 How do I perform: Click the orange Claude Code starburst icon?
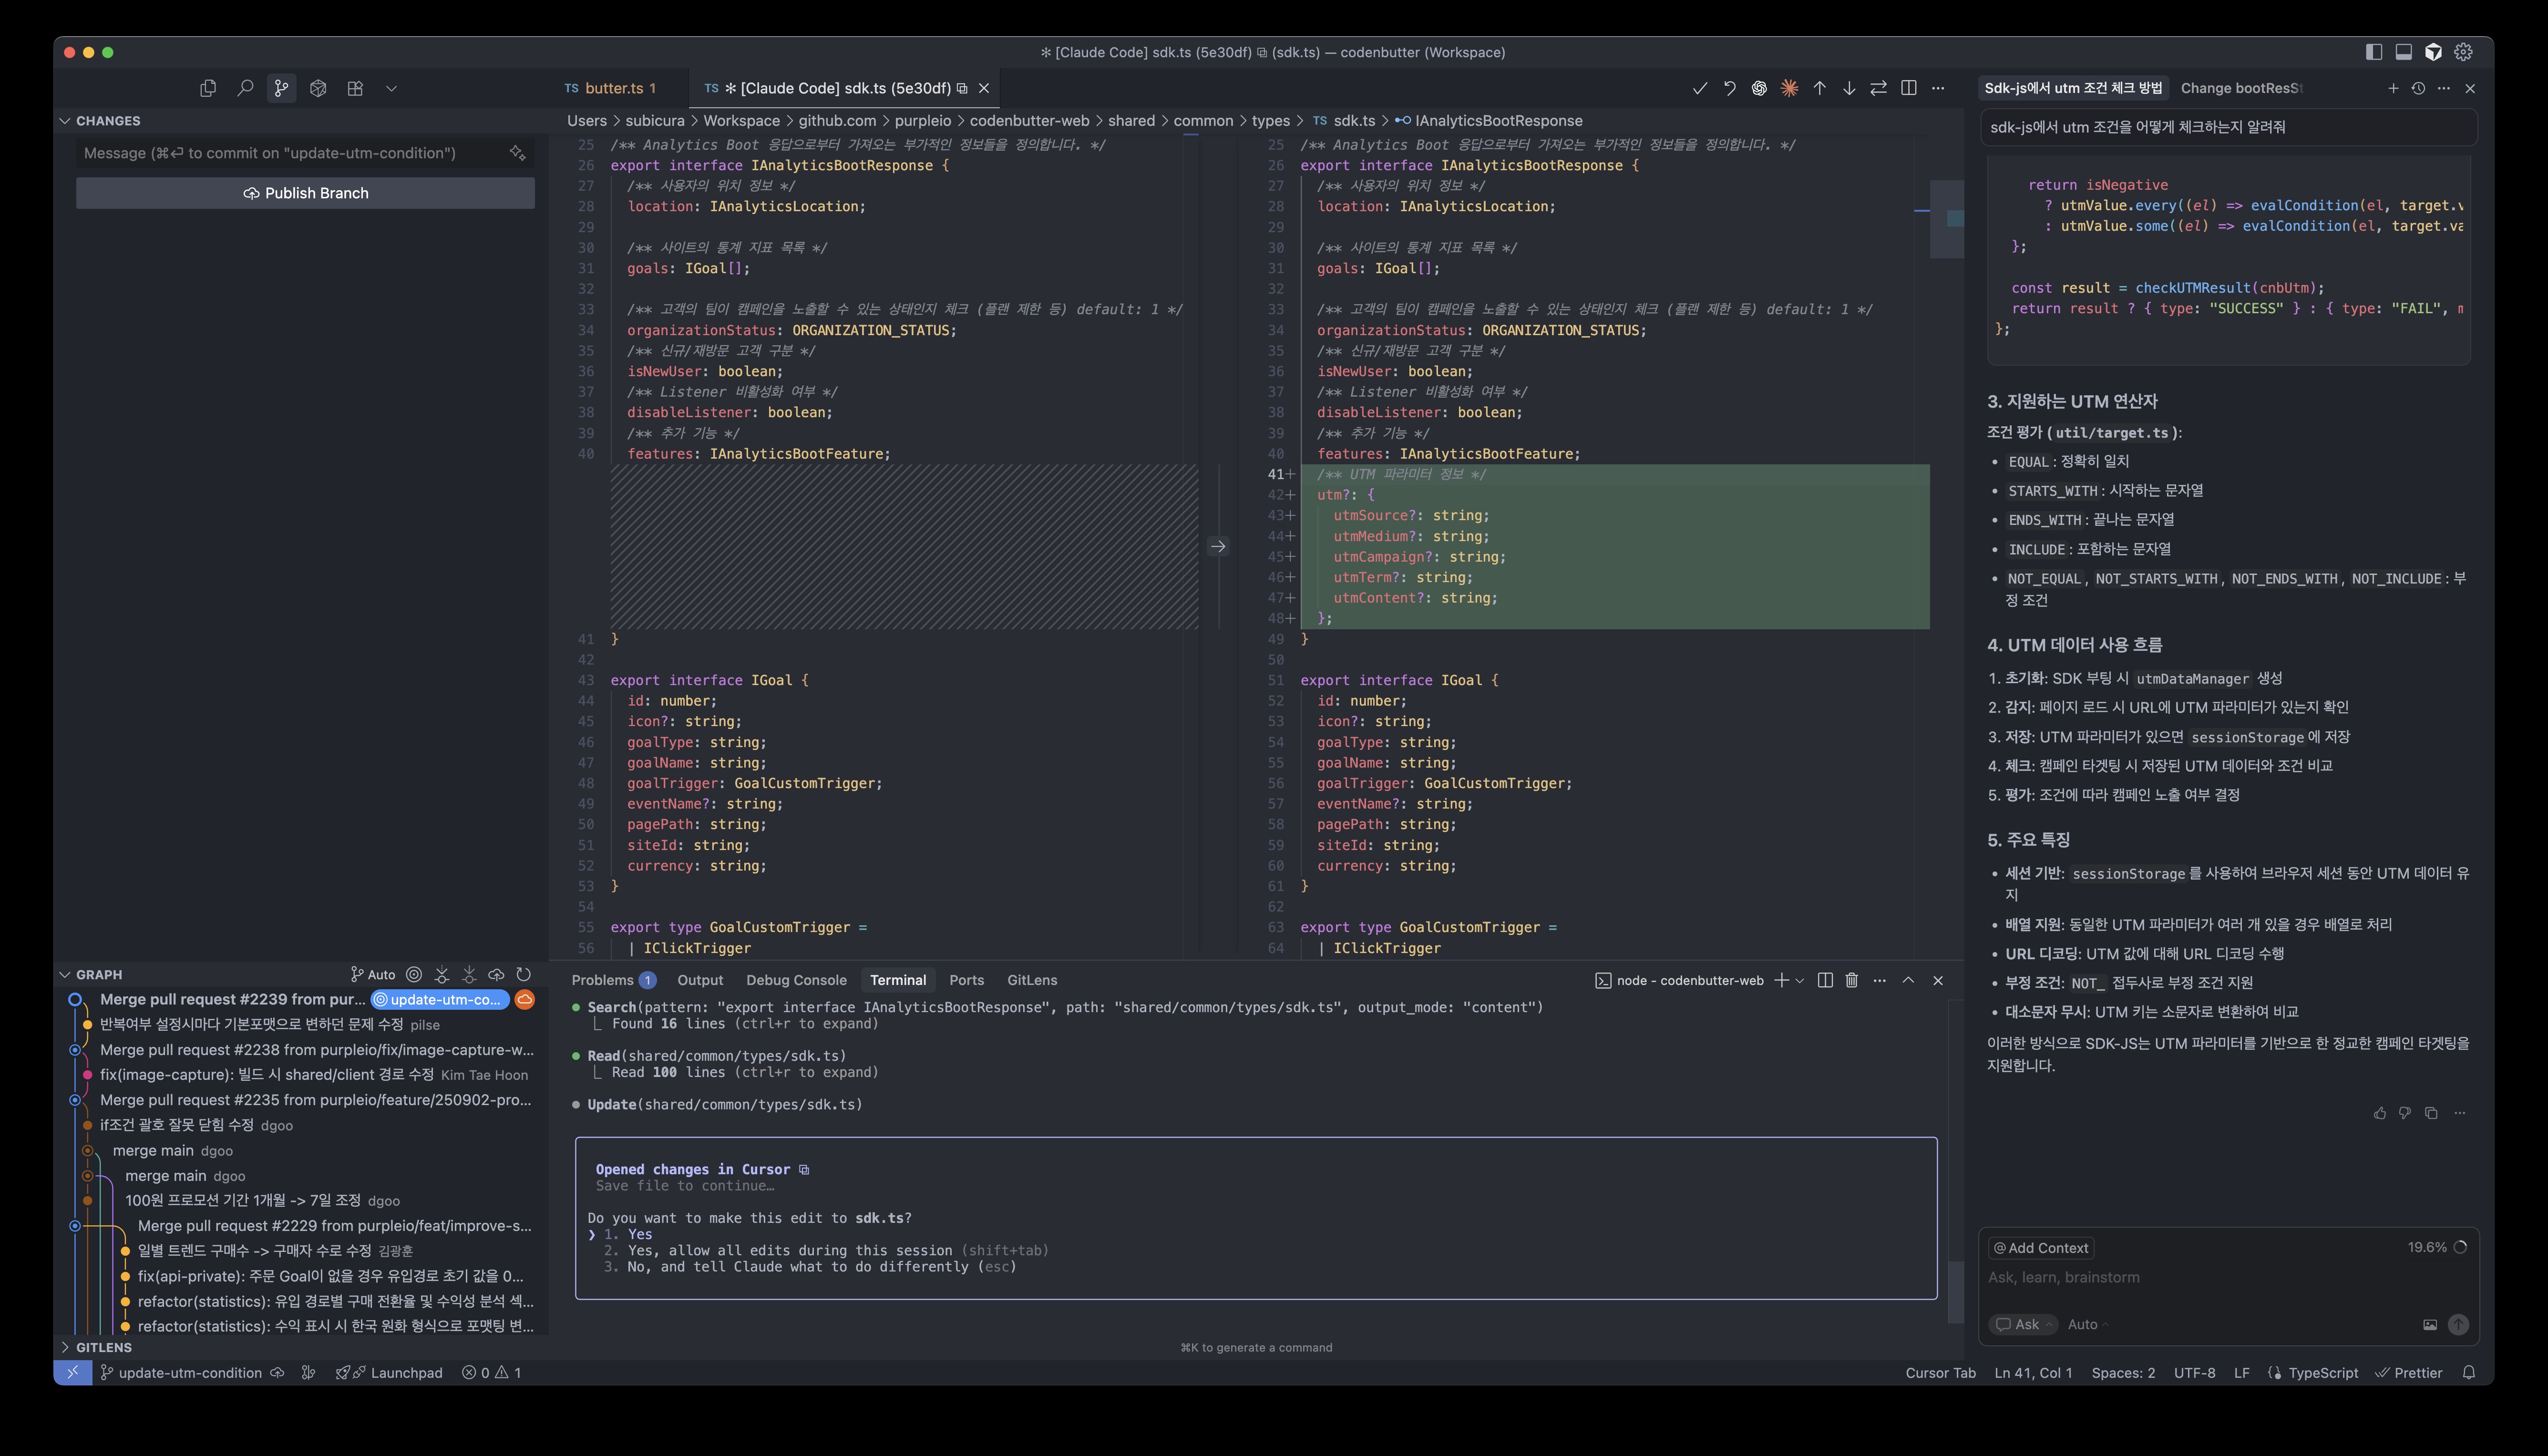[x=1789, y=88]
